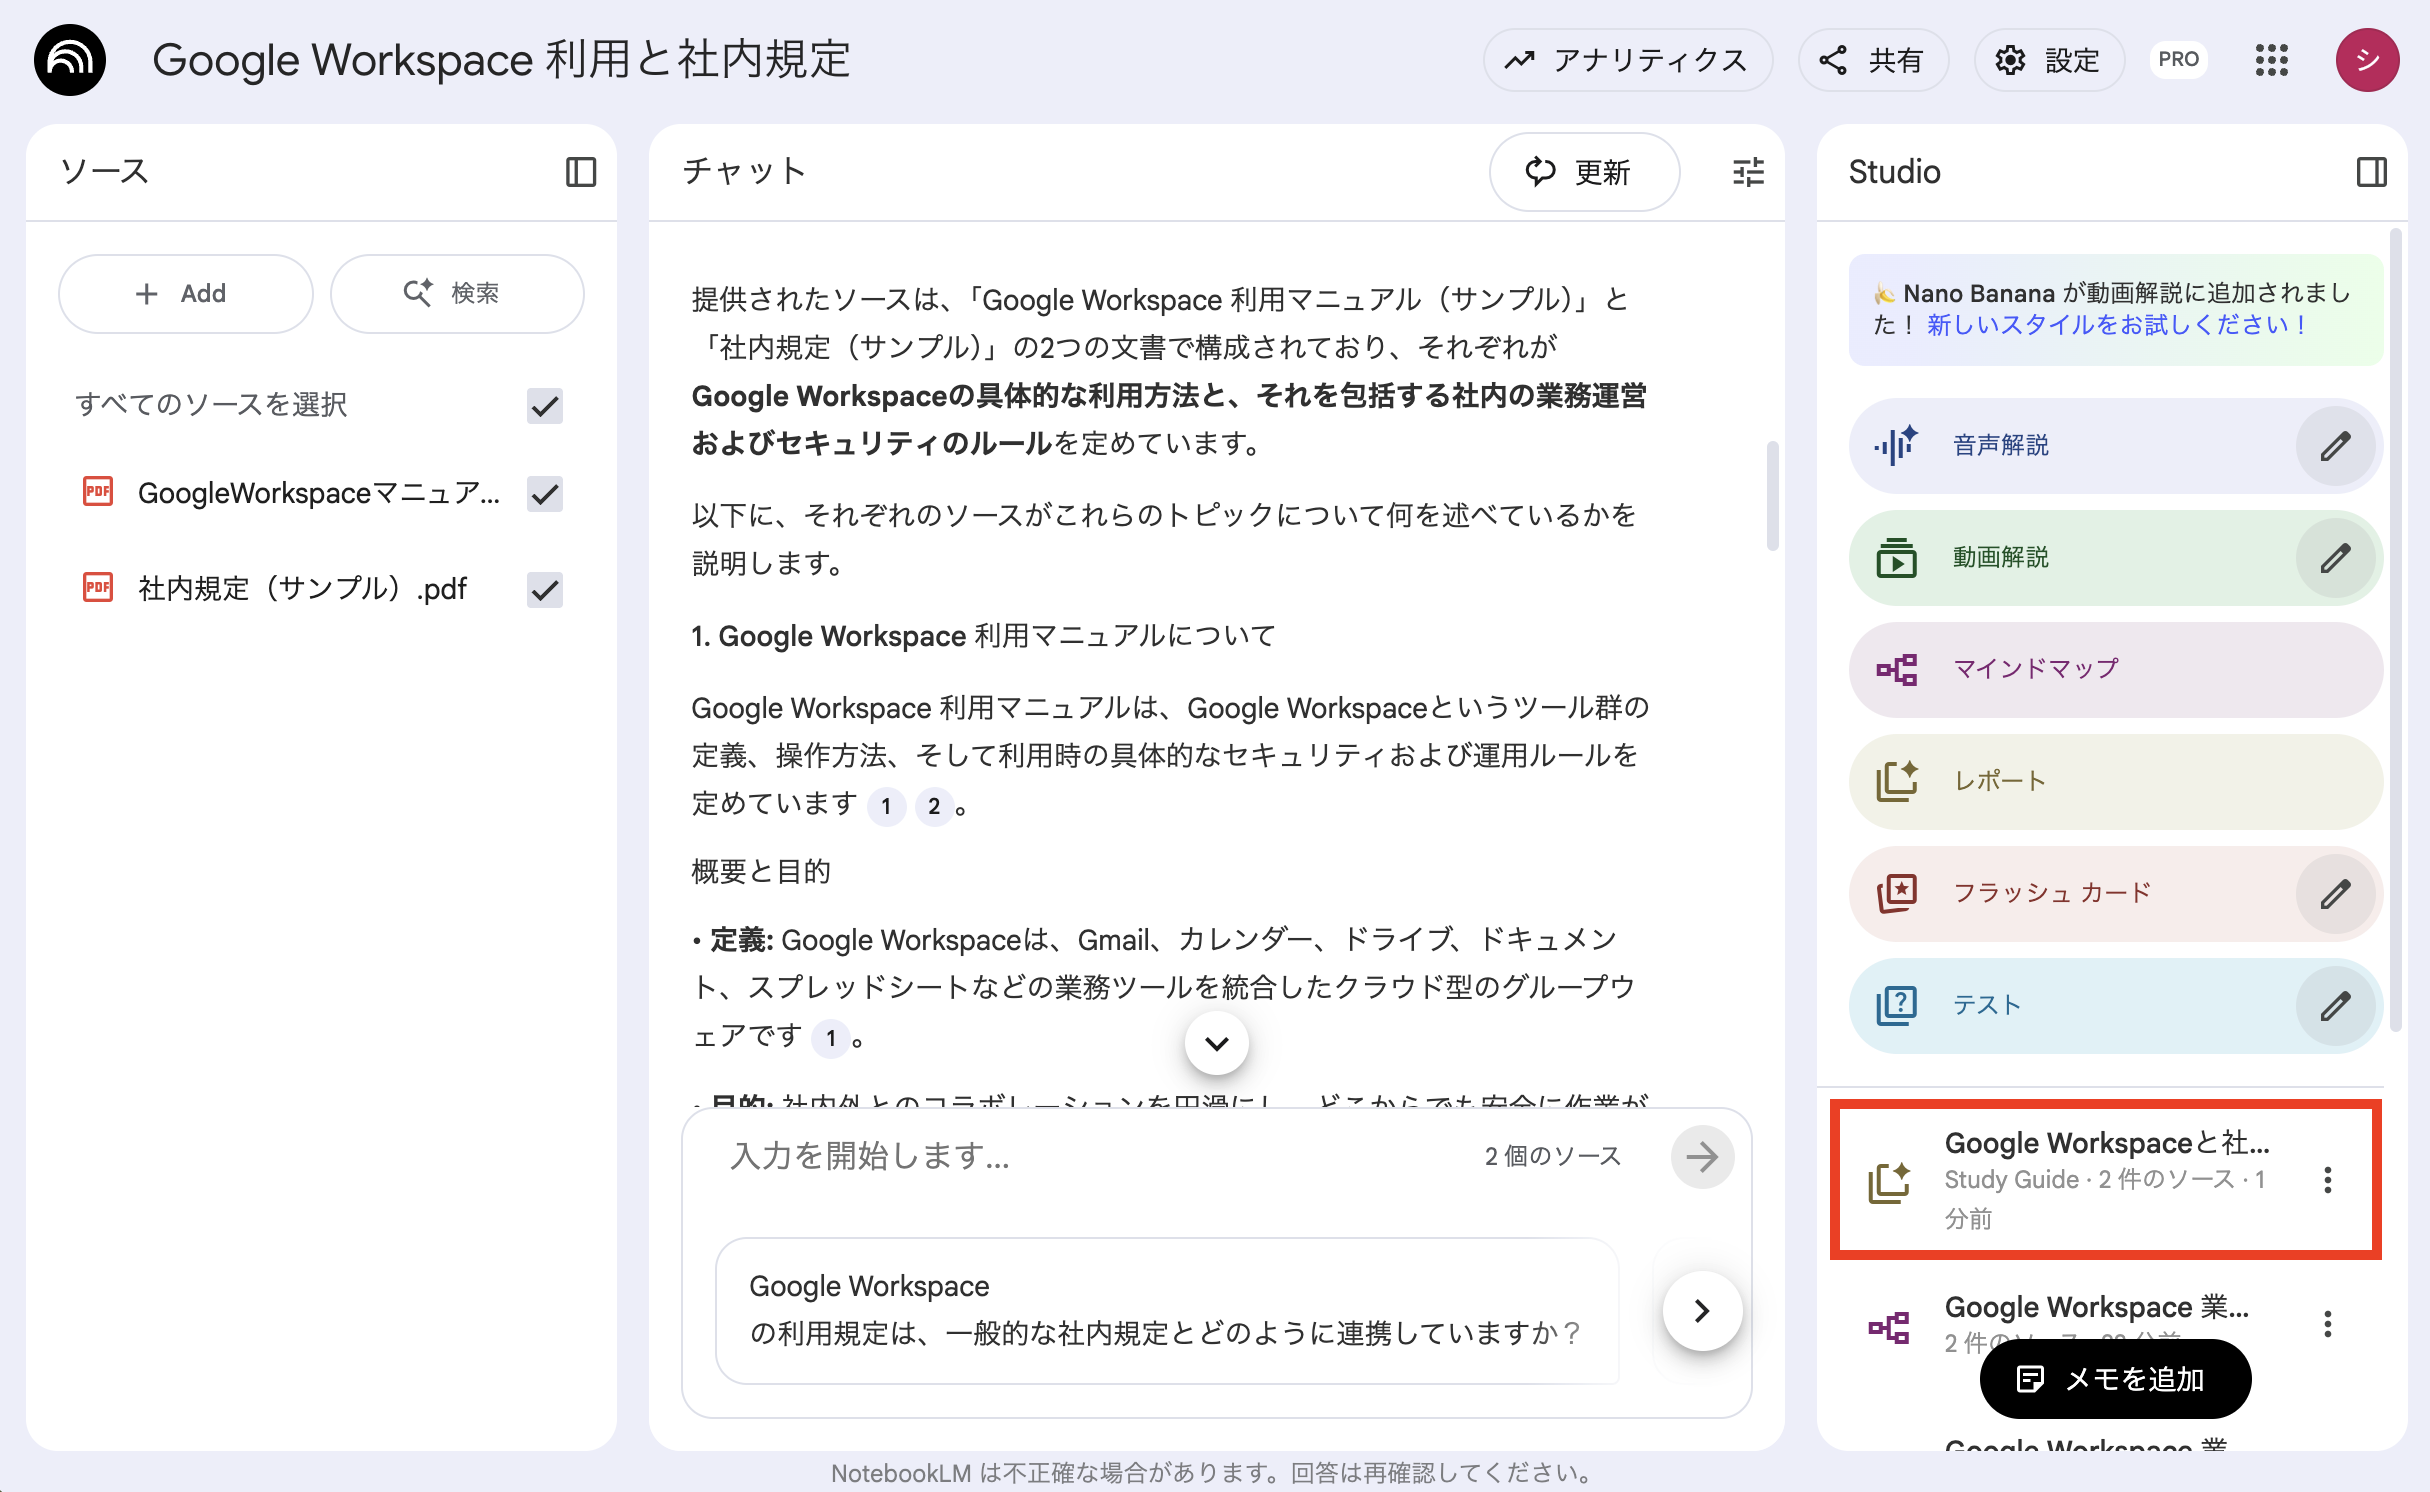2430x1492 pixels.
Task: Edit 音声解説 settings with the pencil icon
Action: click(2337, 445)
